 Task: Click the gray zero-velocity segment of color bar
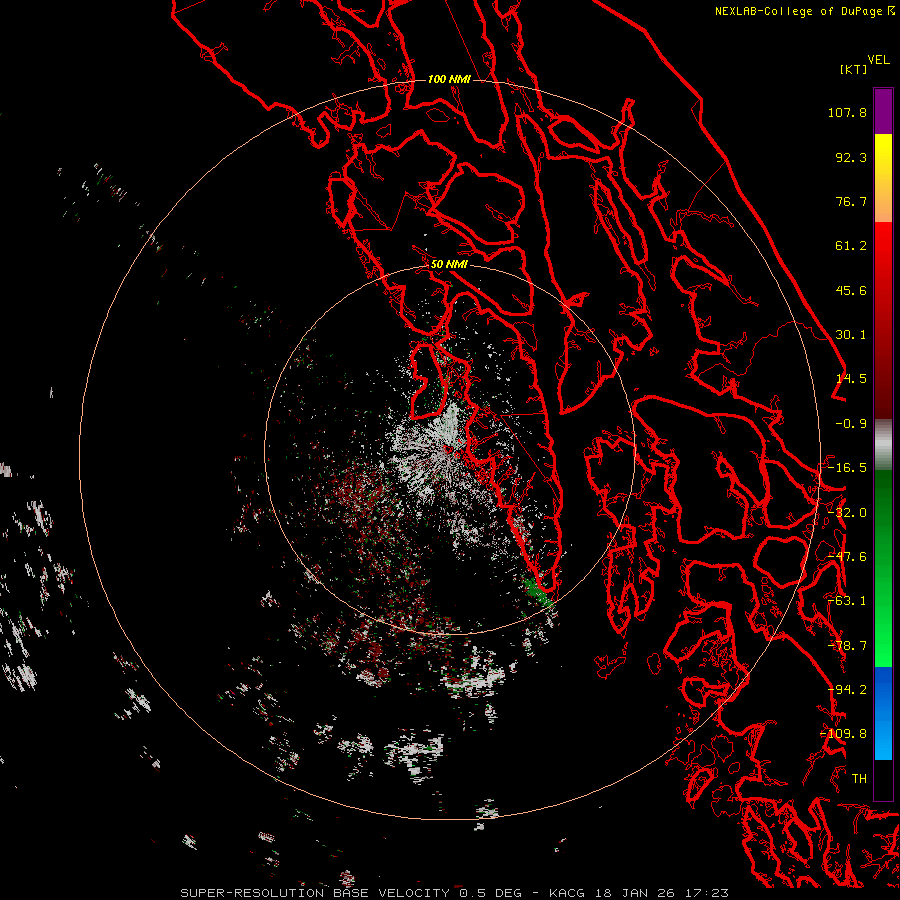point(883,444)
